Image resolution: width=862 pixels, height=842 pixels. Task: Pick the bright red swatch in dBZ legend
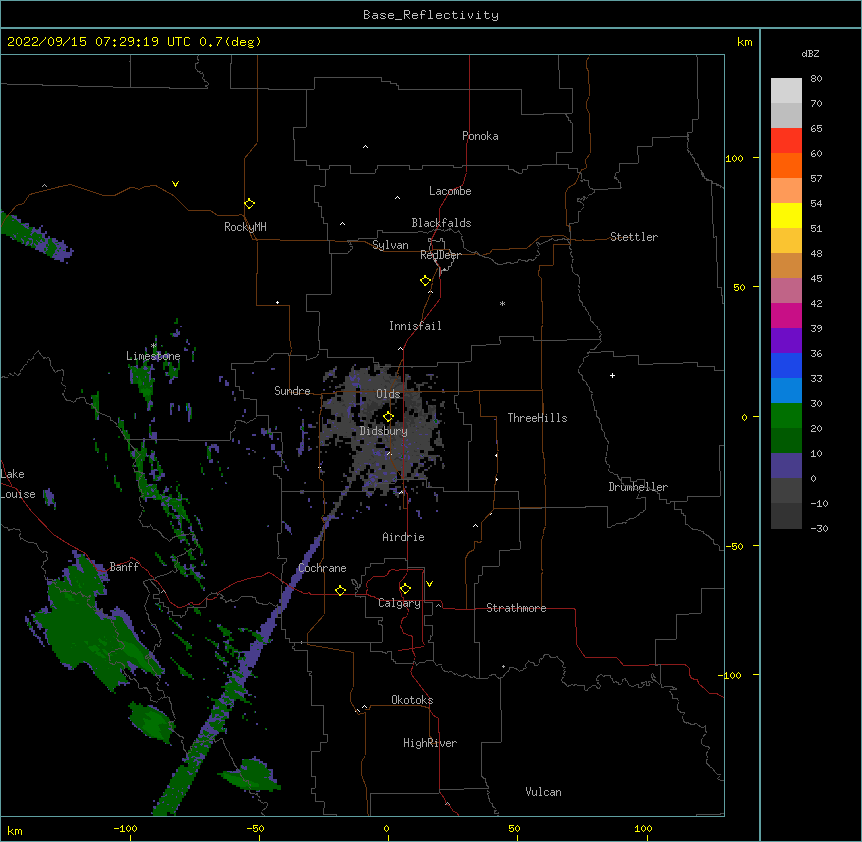point(786,140)
